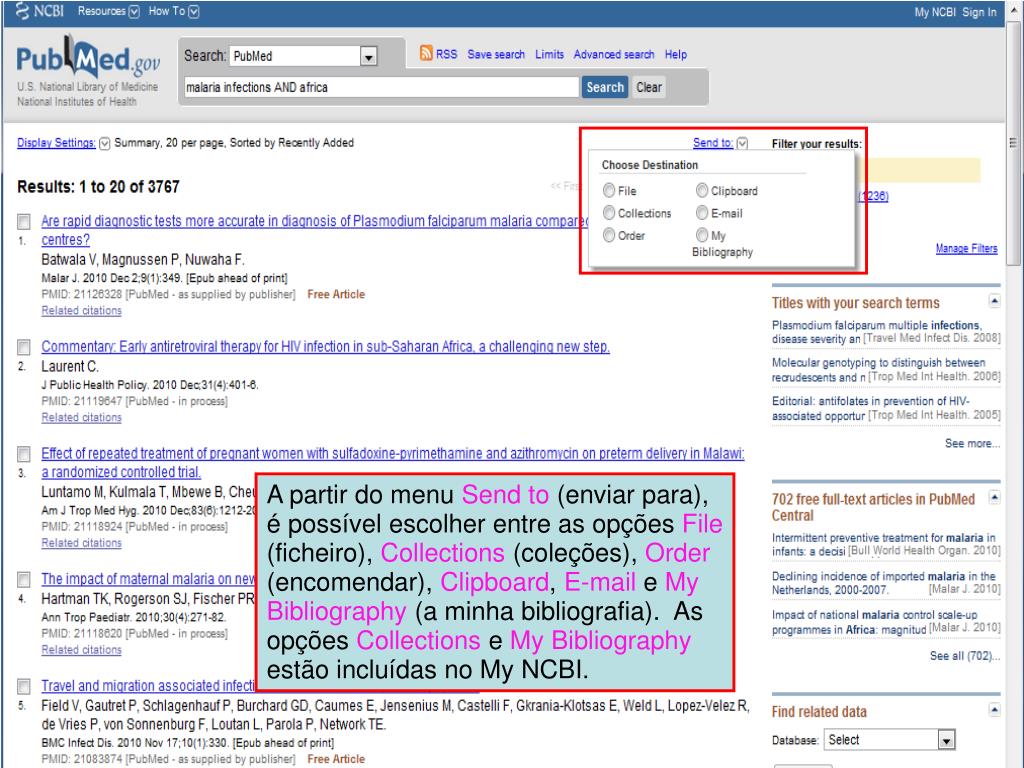
Task: Click Related citations under Laurent commentary
Action: [x=82, y=417]
